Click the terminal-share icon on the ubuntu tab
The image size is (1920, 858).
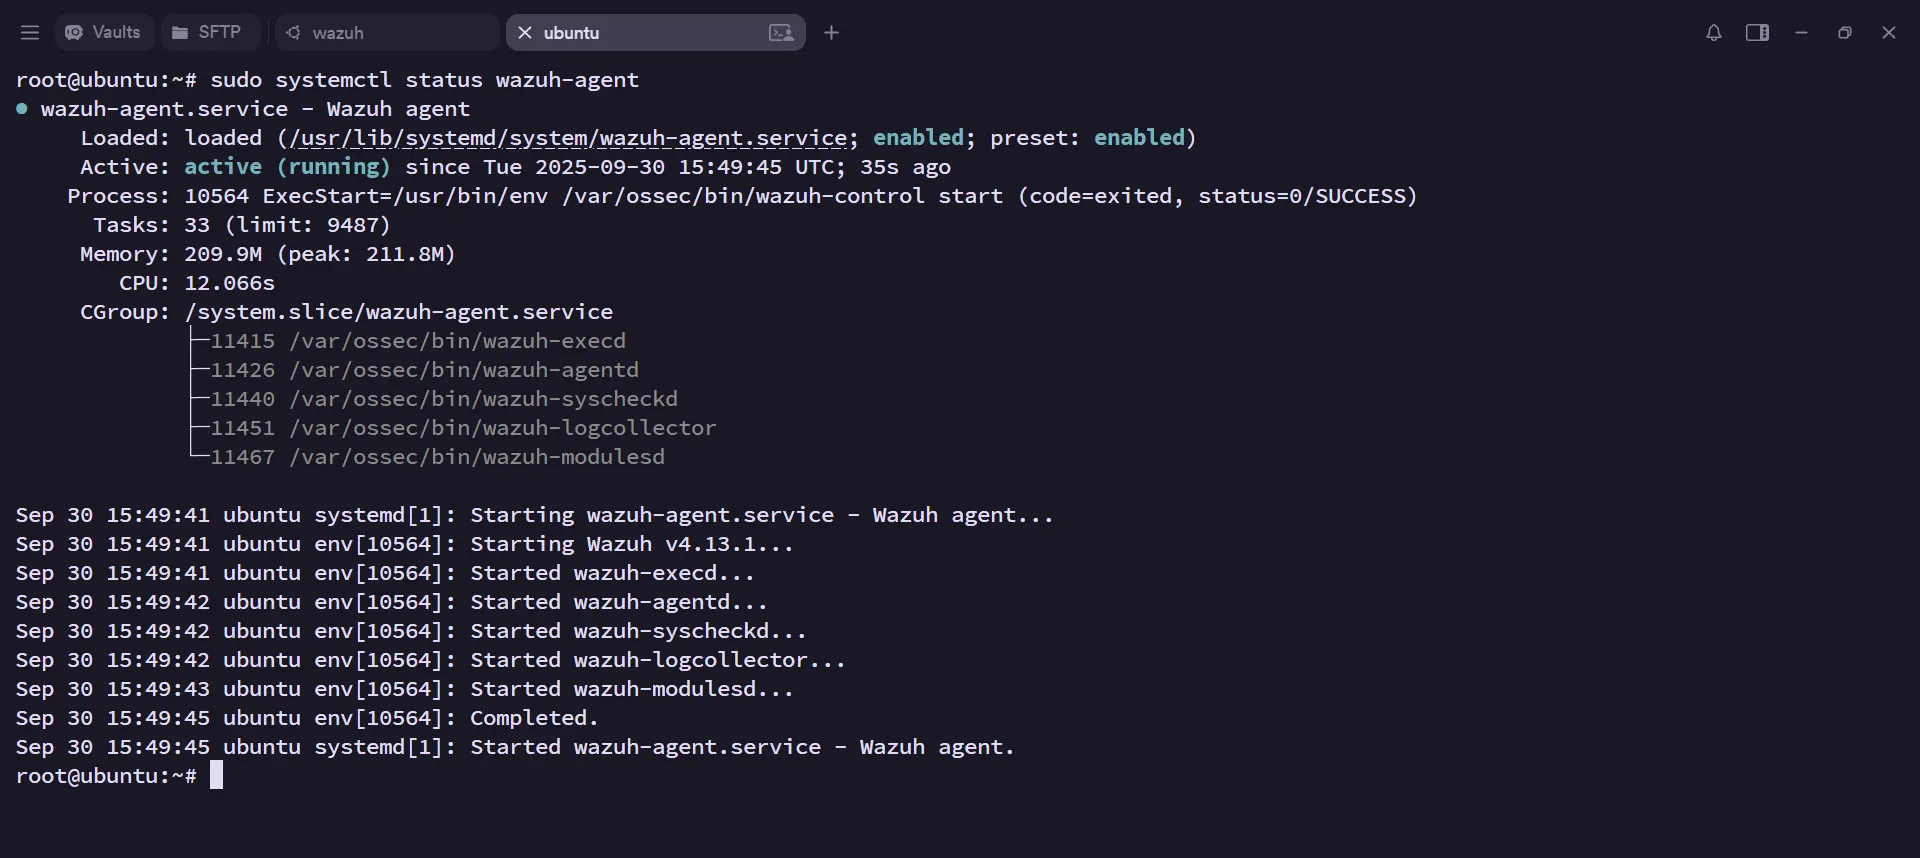coord(783,33)
